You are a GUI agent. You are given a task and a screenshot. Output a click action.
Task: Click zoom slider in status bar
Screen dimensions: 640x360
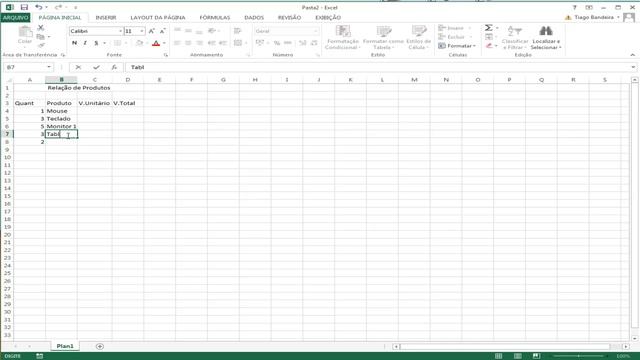click(x=579, y=356)
